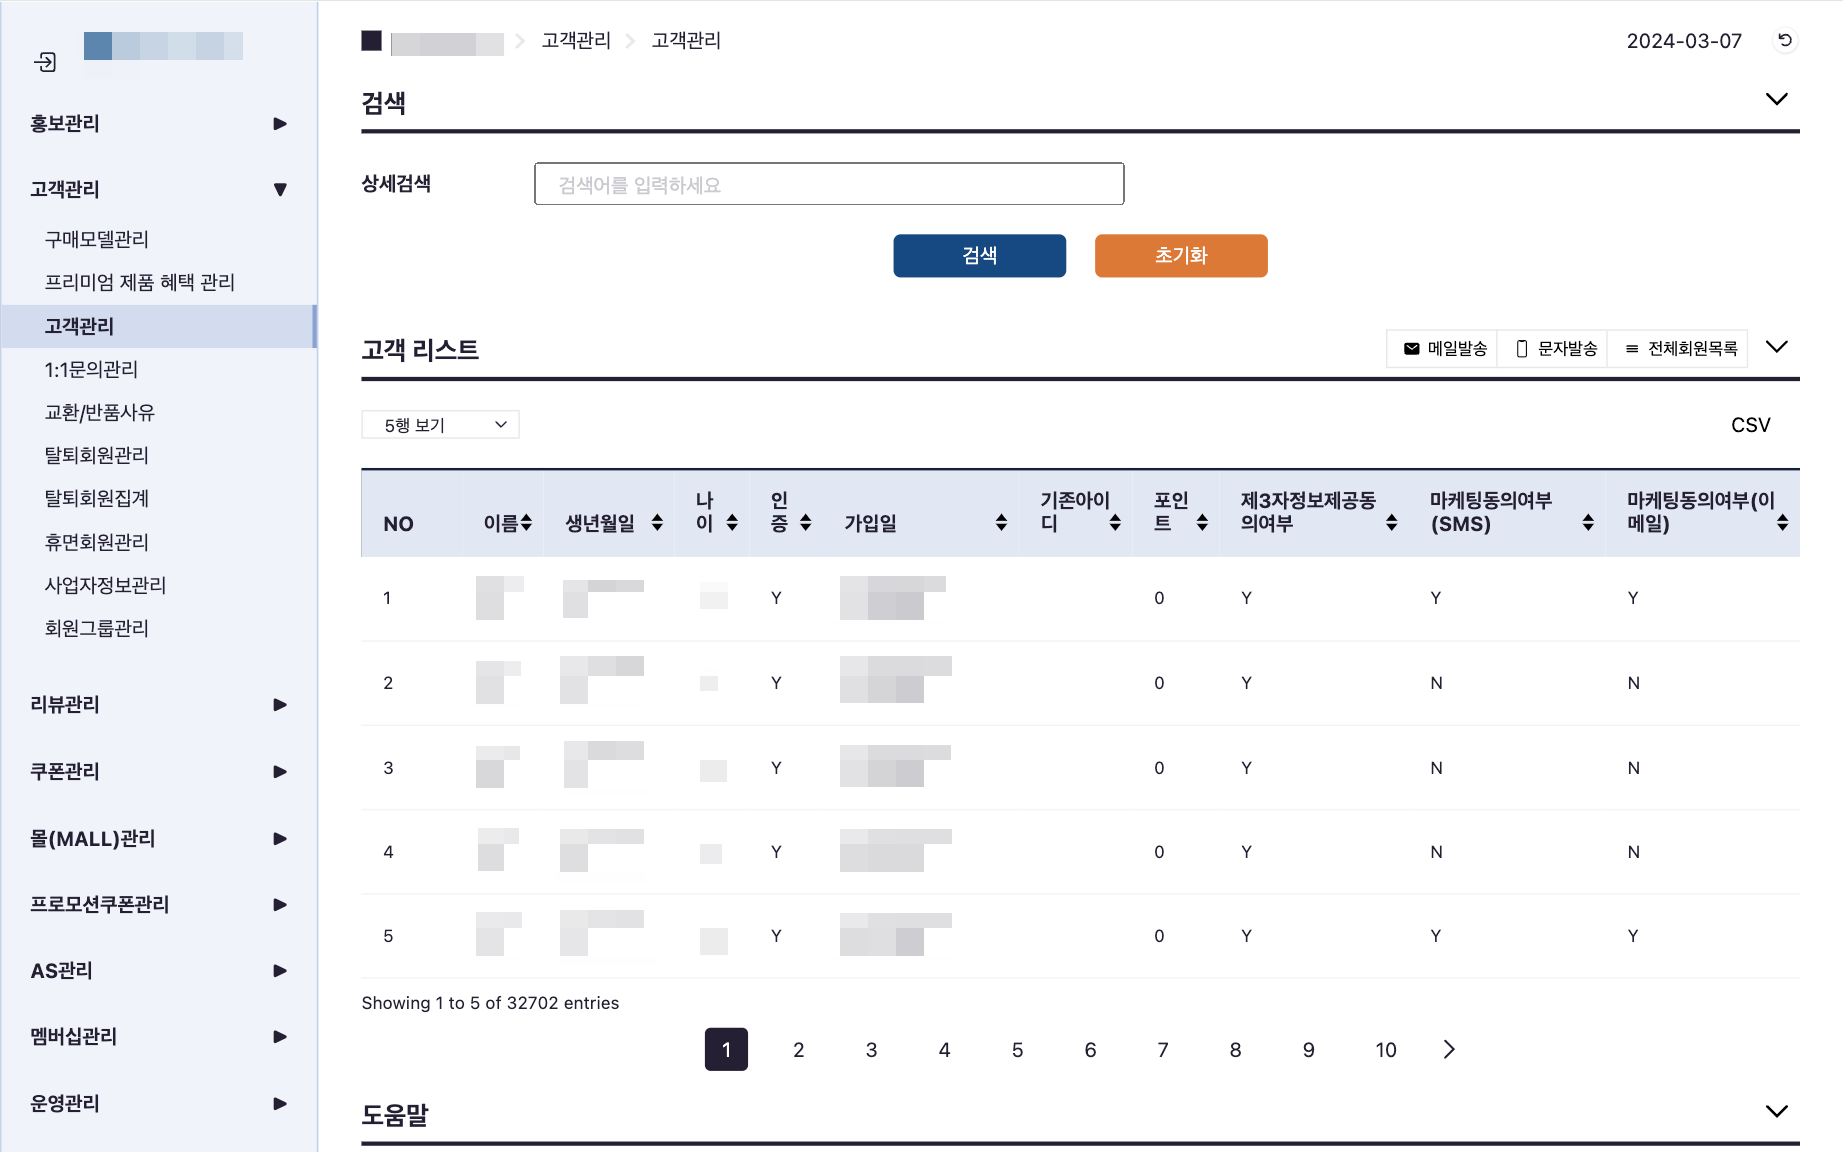Open 휴면회원관리 menu item

coord(97,542)
